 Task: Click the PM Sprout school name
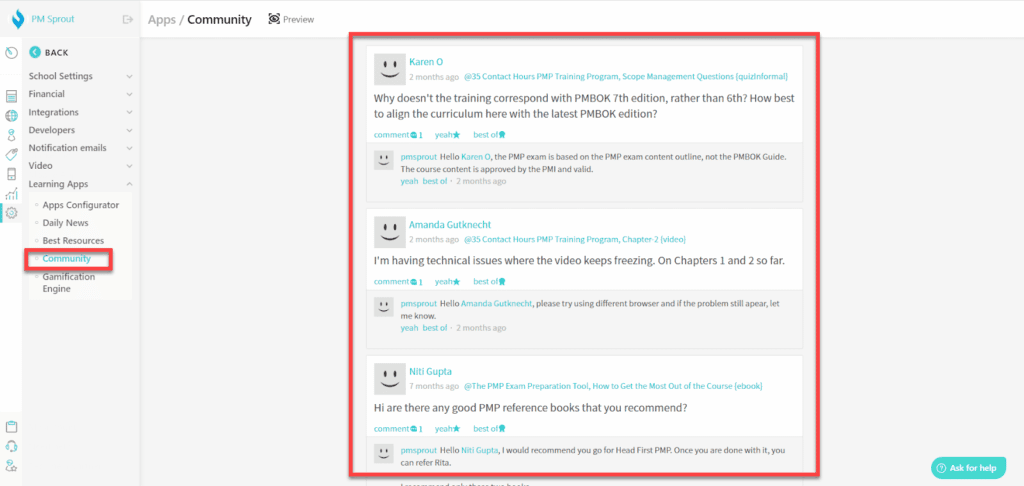tap(53, 20)
